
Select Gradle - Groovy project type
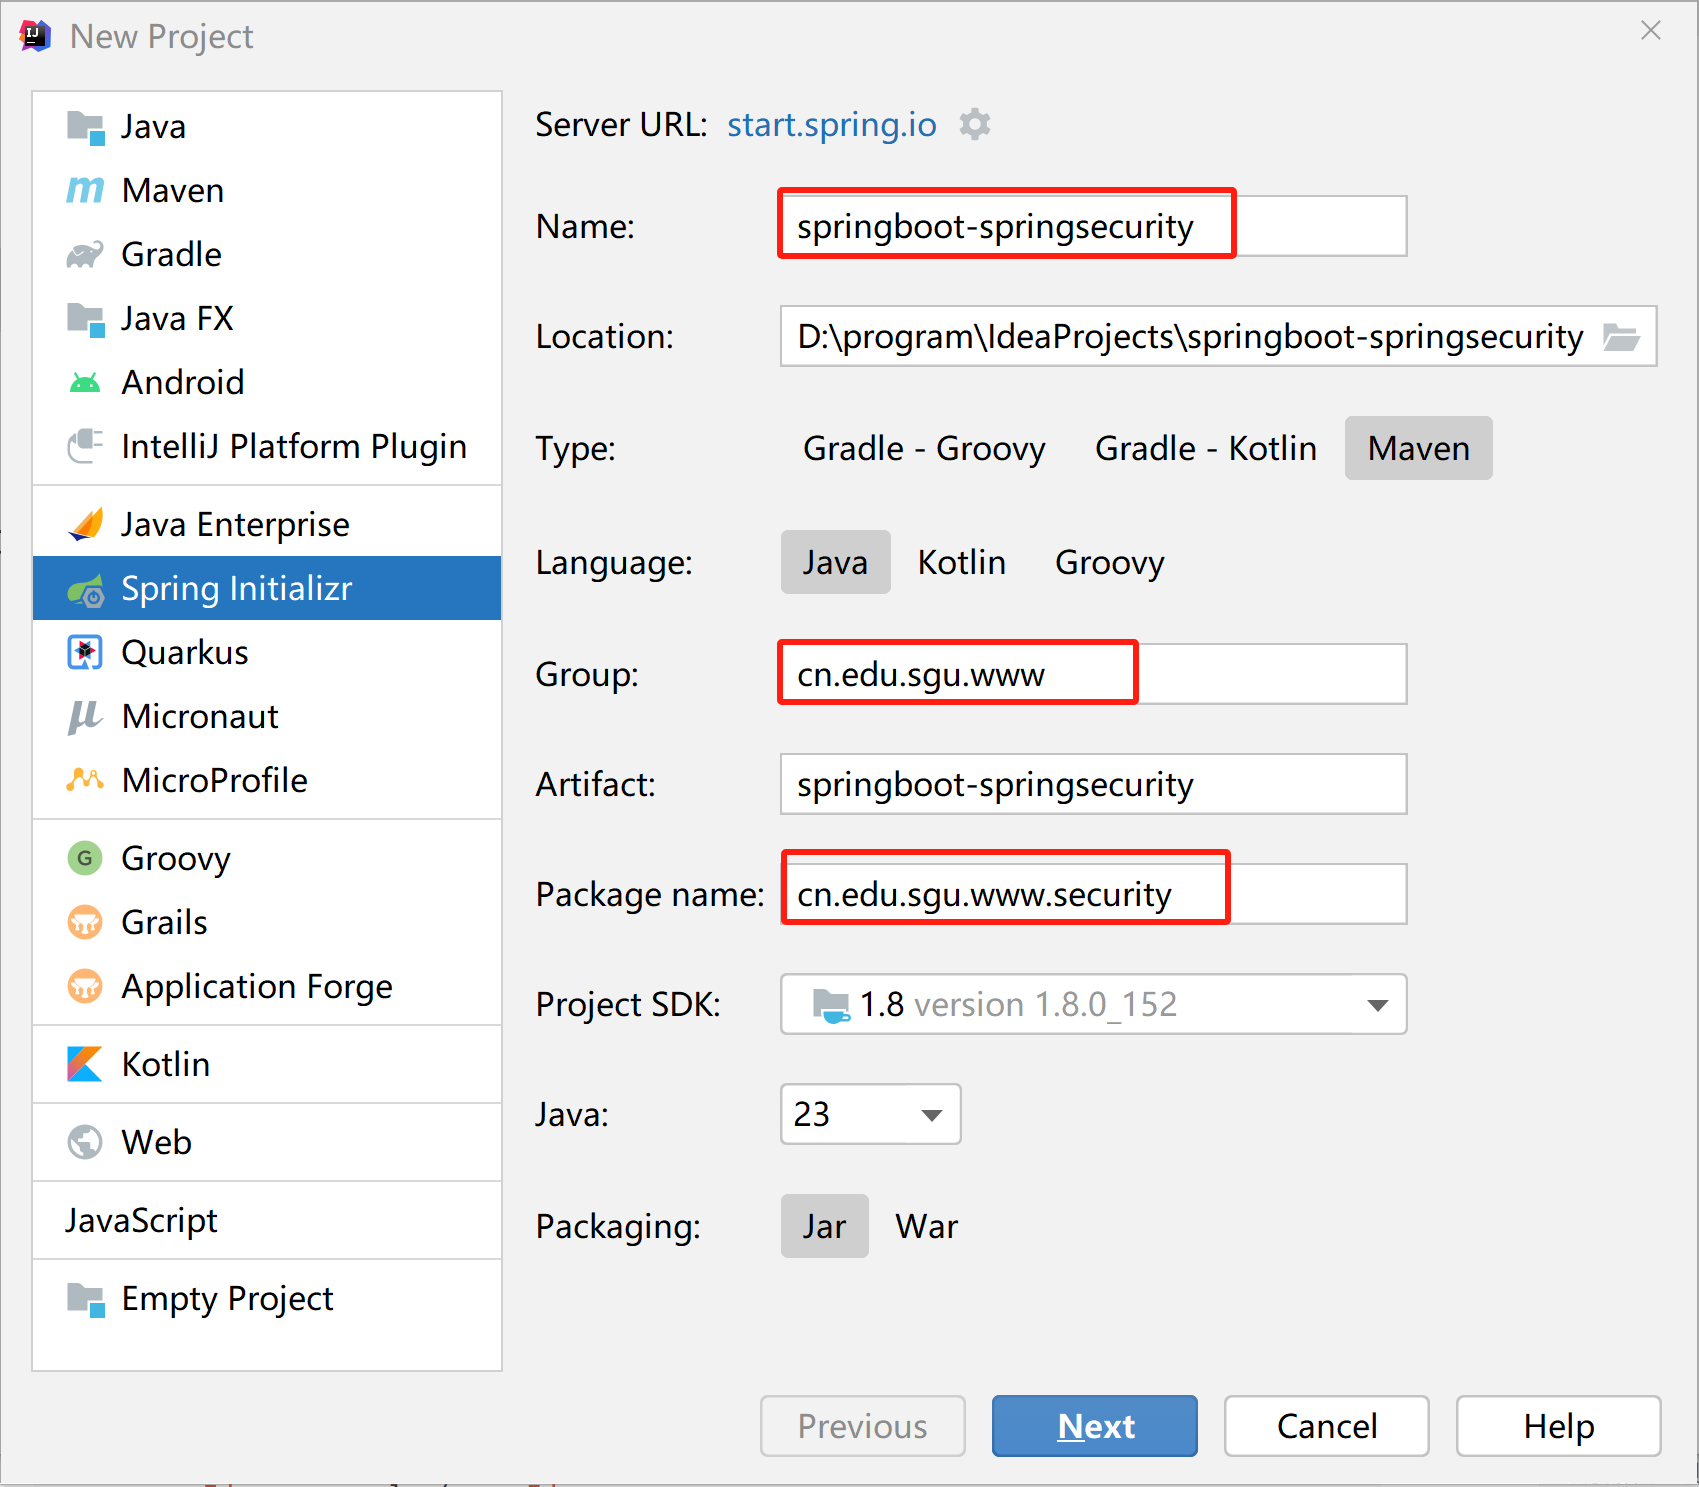924,448
